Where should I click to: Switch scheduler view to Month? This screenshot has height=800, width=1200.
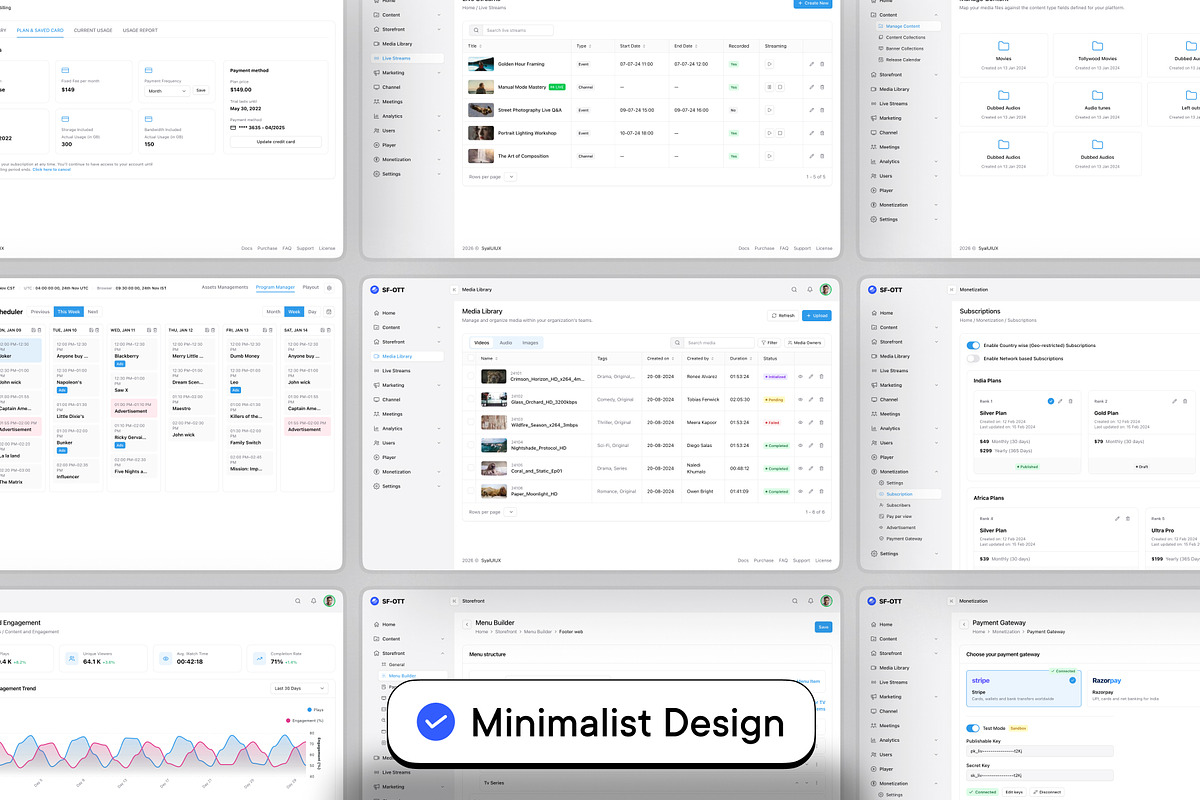(273, 311)
